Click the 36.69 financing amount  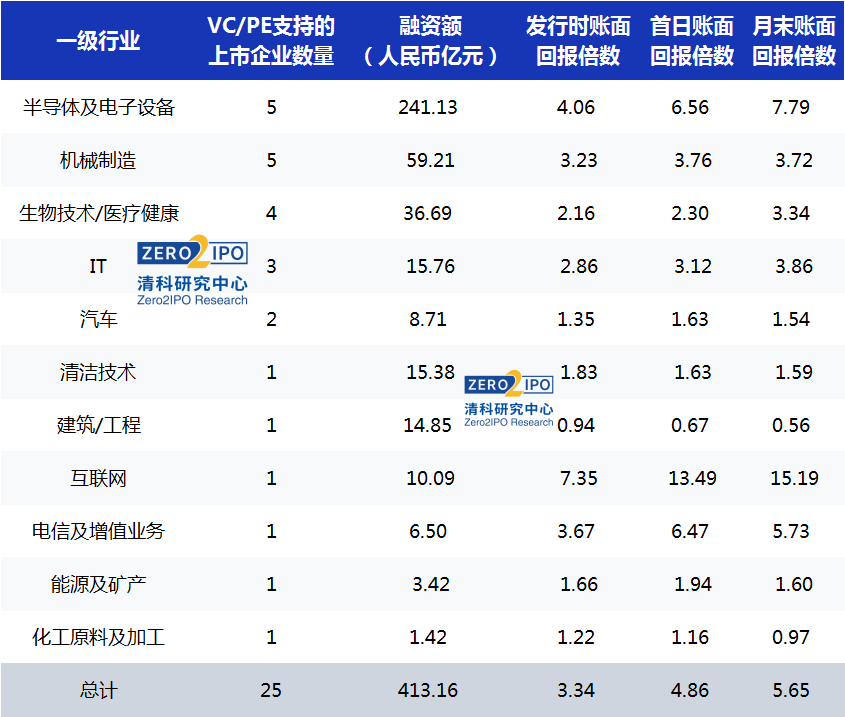point(428,213)
